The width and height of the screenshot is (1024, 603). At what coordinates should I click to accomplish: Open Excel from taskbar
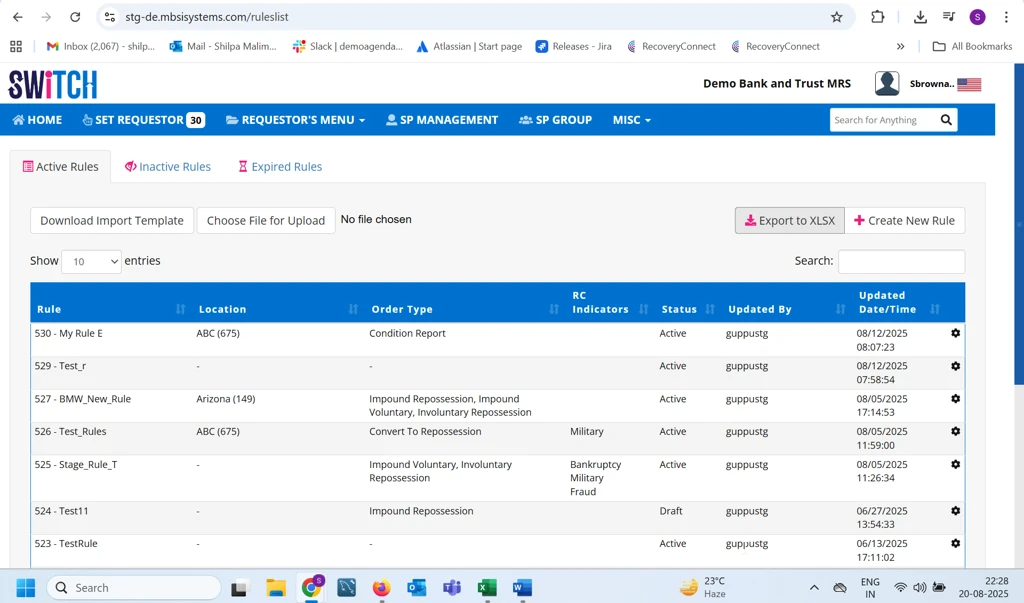[487, 588]
